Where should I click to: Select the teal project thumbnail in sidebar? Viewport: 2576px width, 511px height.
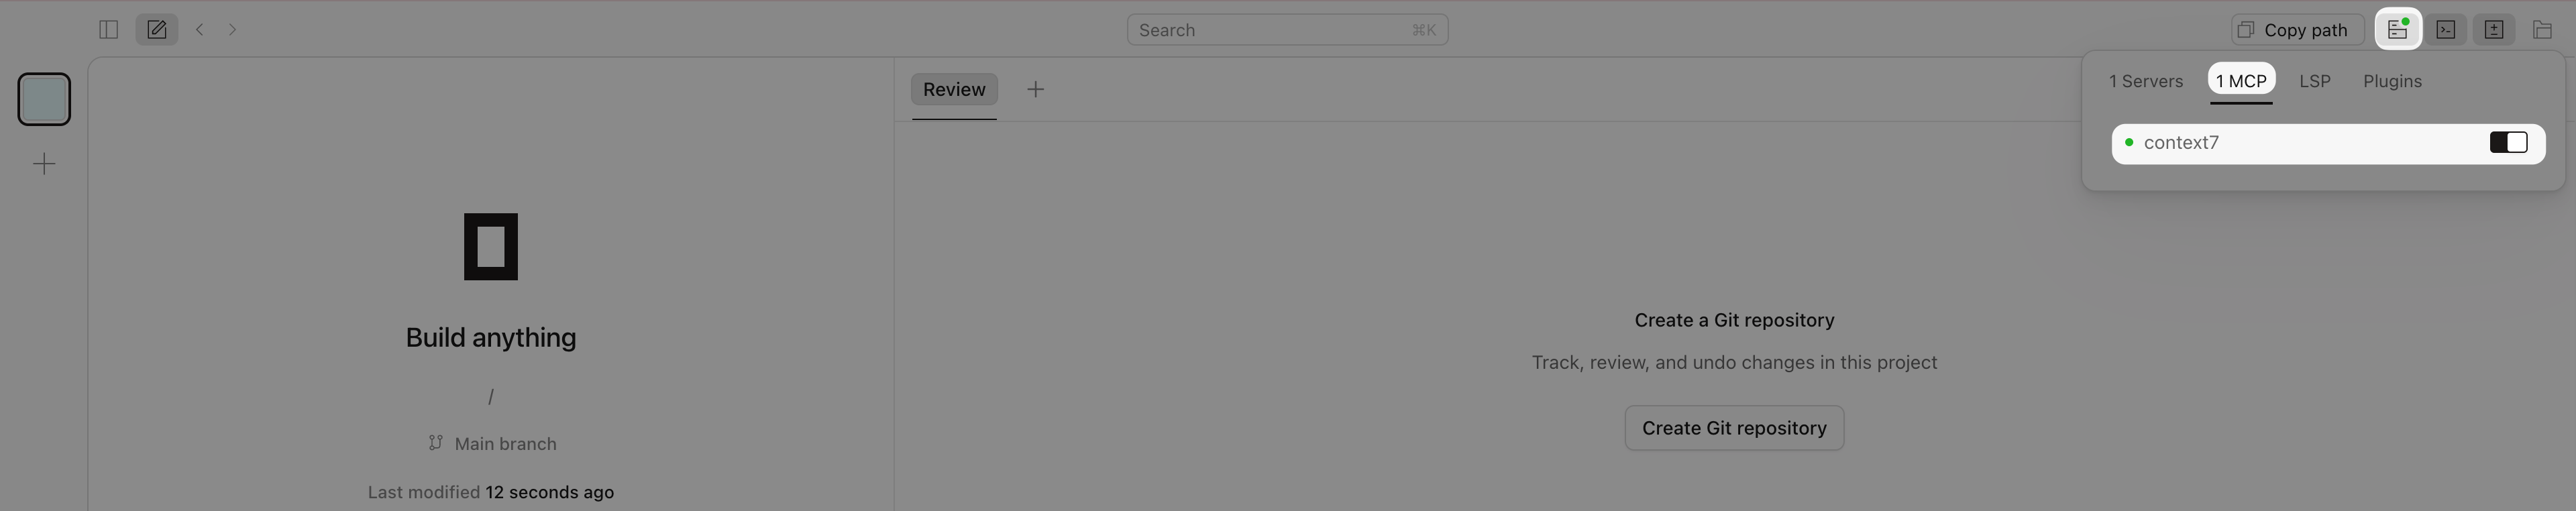pos(44,99)
